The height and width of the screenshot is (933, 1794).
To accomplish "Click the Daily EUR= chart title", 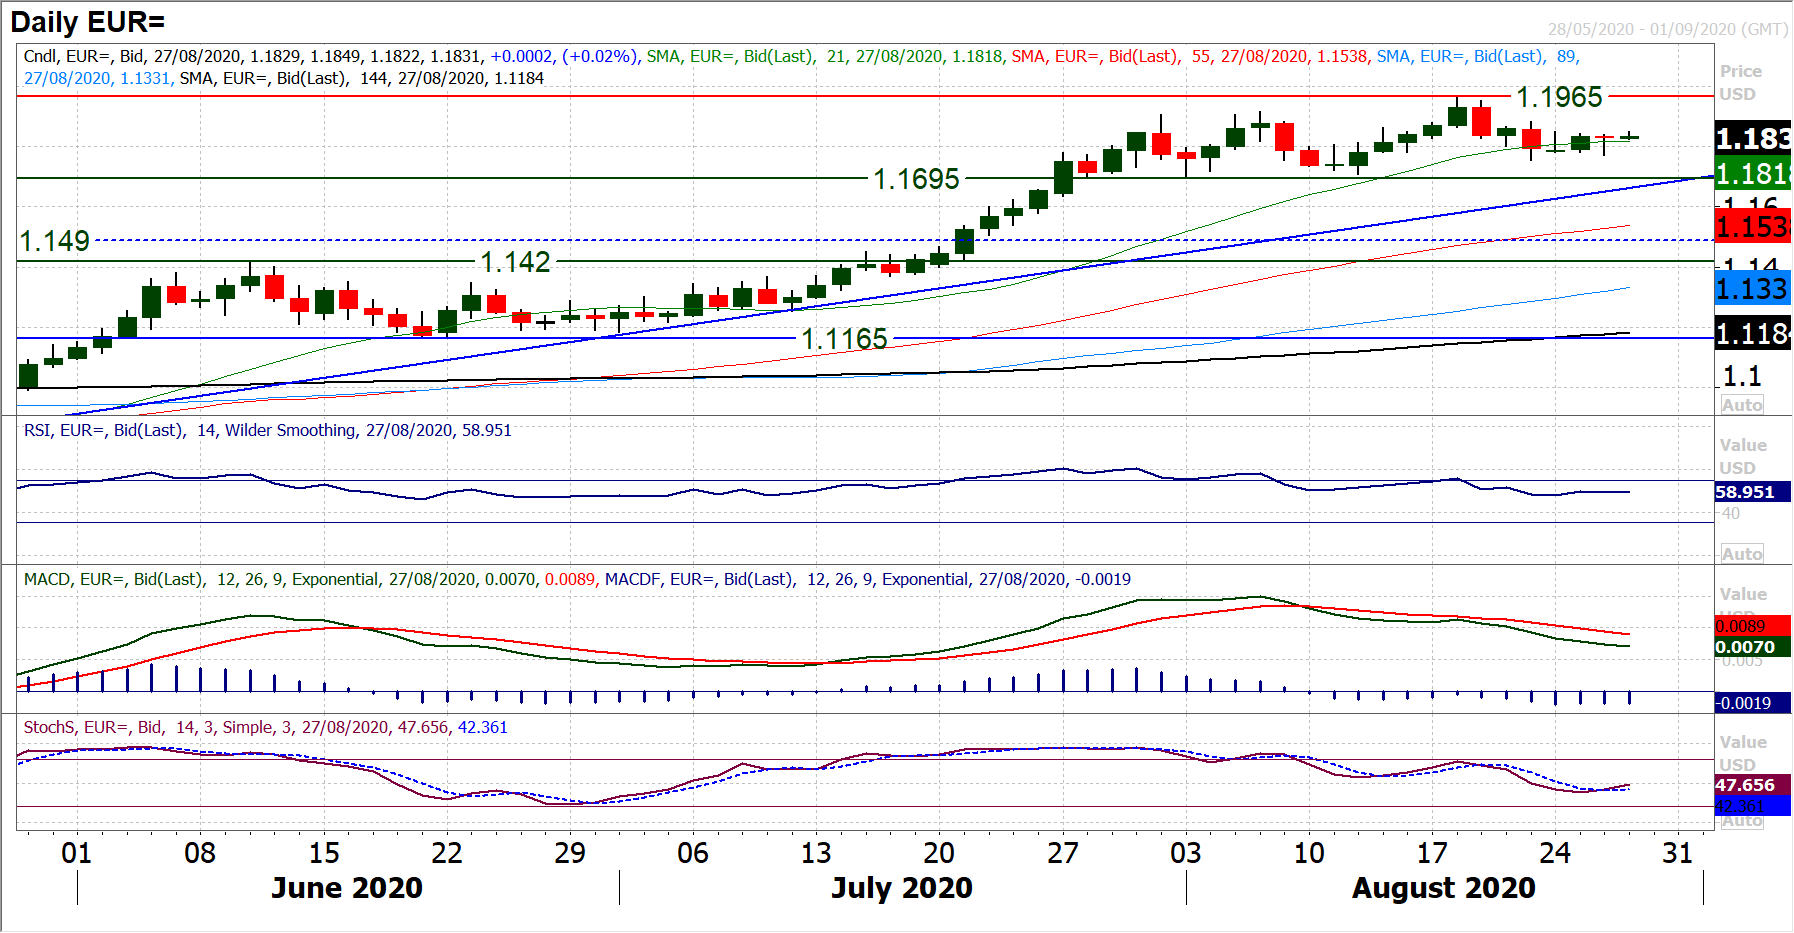I will click(x=88, y=22).
